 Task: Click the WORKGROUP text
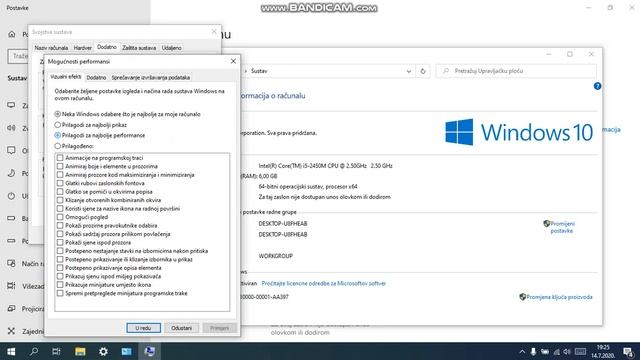pos(276,256)
